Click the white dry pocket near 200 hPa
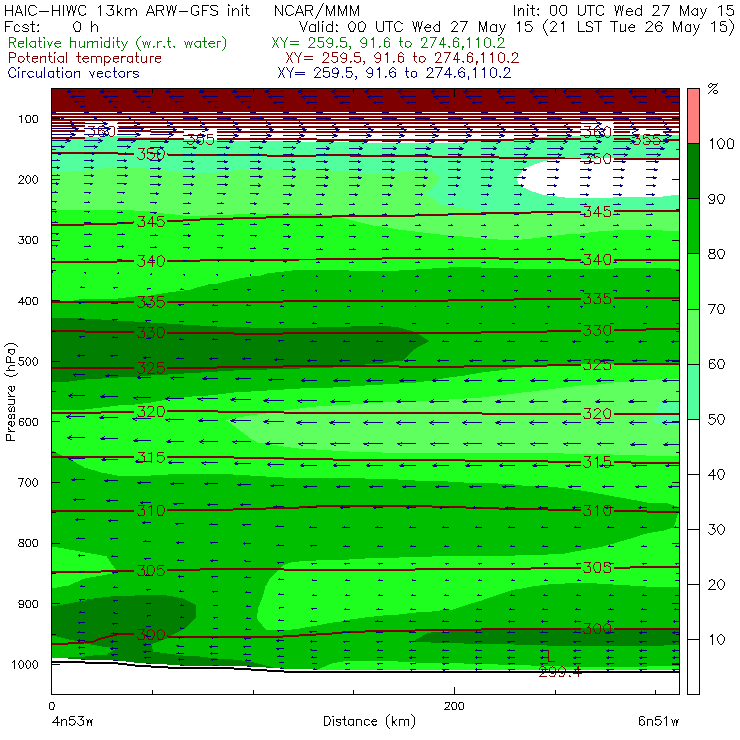Image resolution: width=740 pixels, height=740 pixels. 597,179
